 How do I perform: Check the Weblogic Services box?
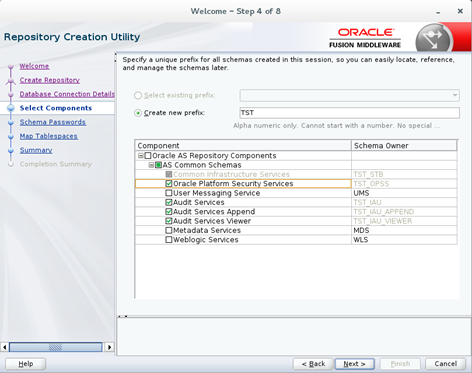pos(169,240)
